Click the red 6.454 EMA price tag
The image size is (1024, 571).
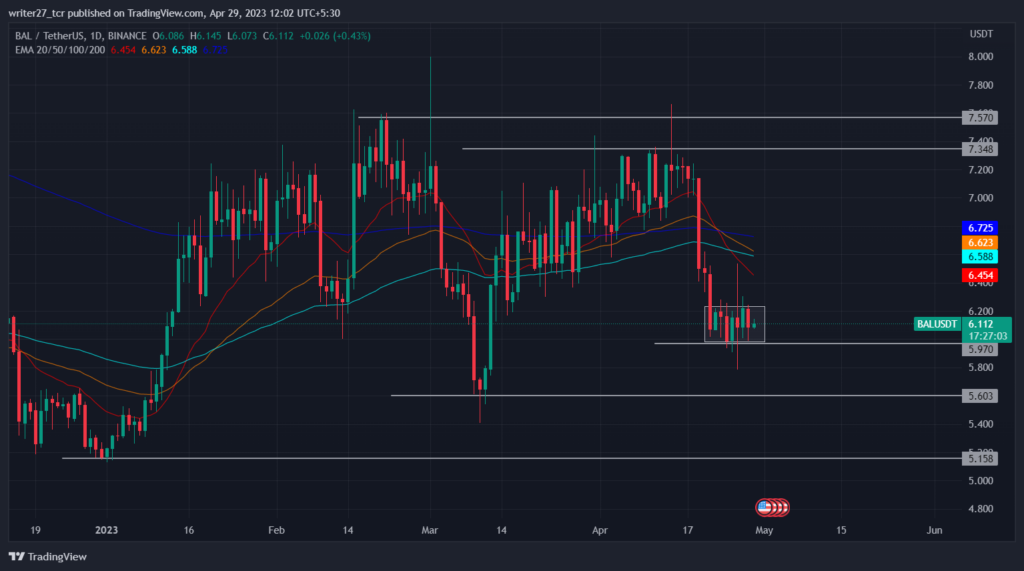(x=980, y=275)
